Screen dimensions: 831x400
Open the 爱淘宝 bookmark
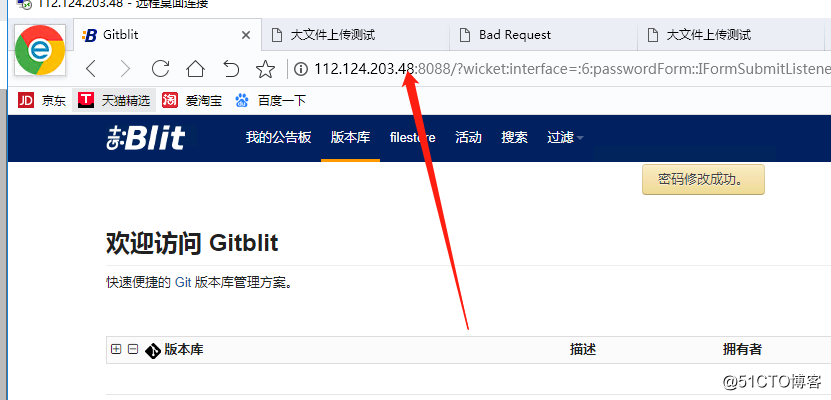tap(192, 100)
